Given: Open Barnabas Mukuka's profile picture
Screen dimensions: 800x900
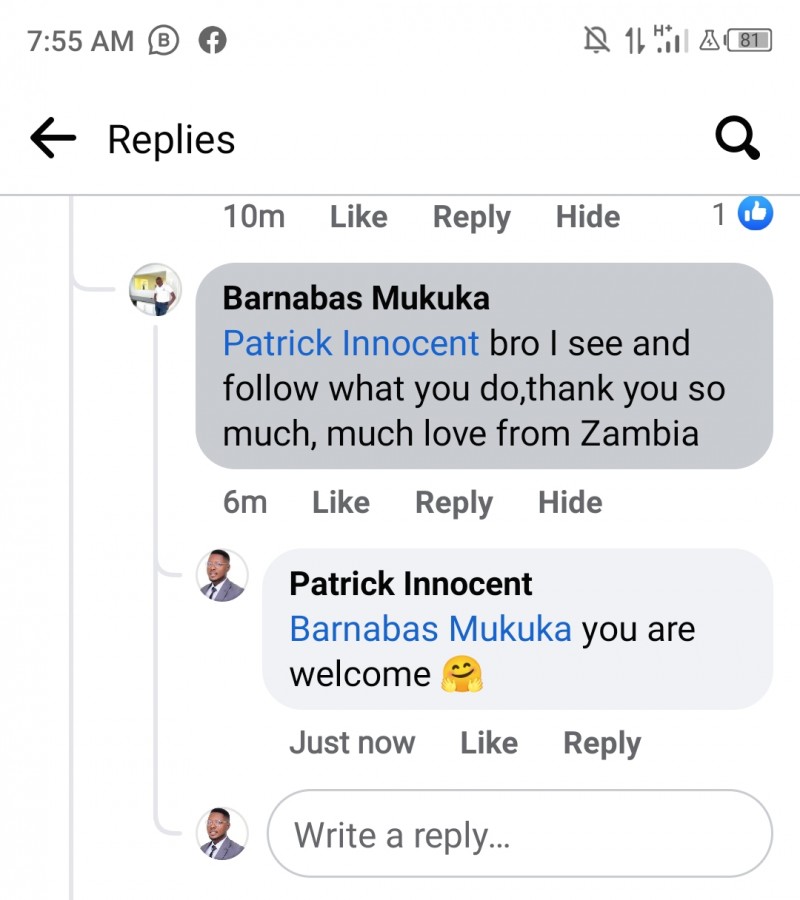Looking at the screenshot, I should coord(156,290).
